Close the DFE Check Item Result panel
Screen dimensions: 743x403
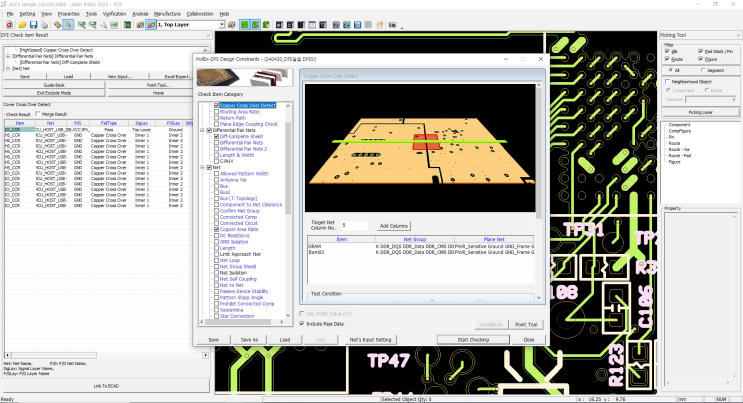point(208,35)
